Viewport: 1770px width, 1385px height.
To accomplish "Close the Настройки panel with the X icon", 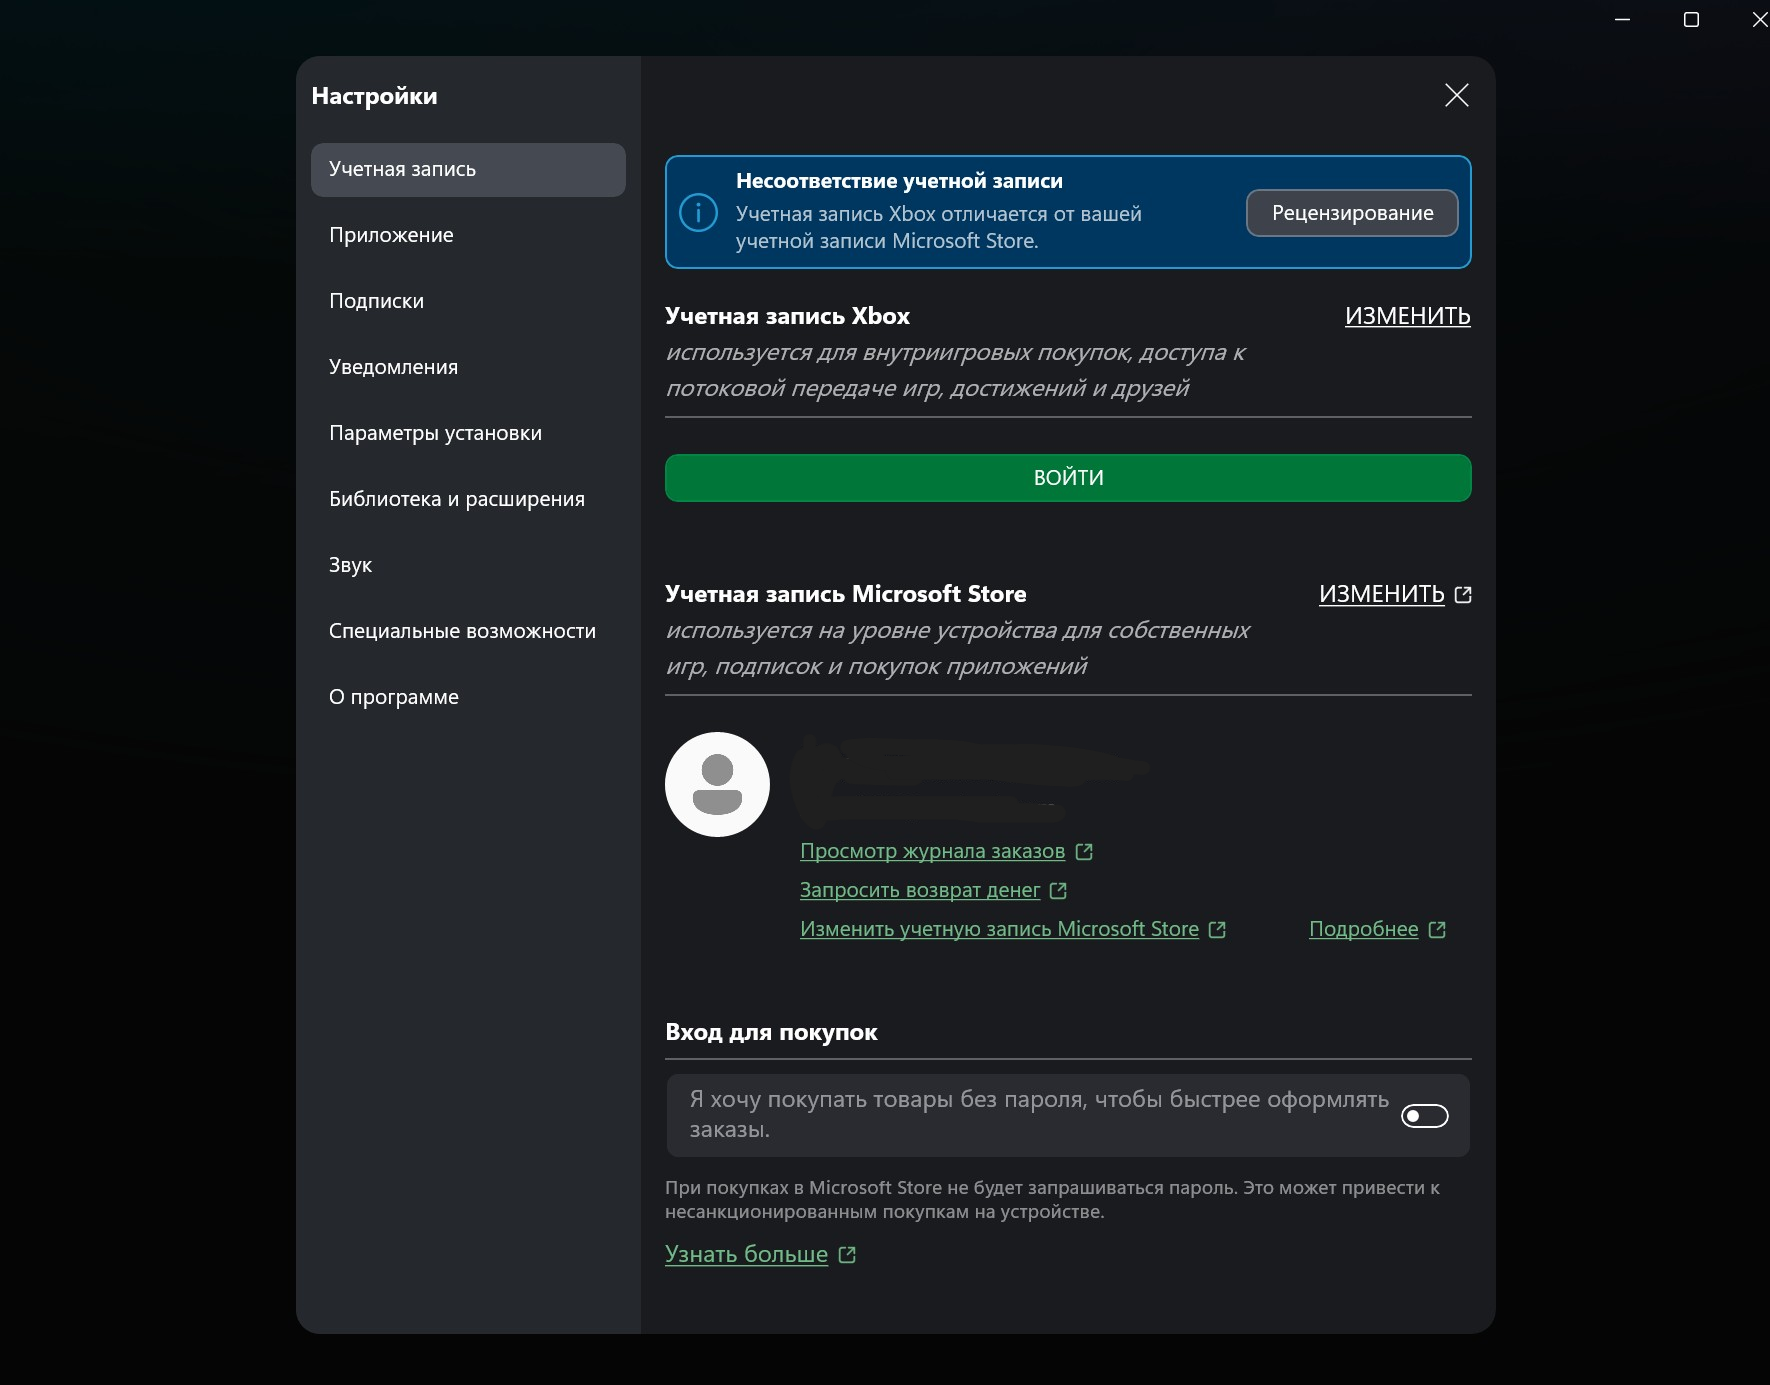I will pyautogui.click(x=1456, y=95).
